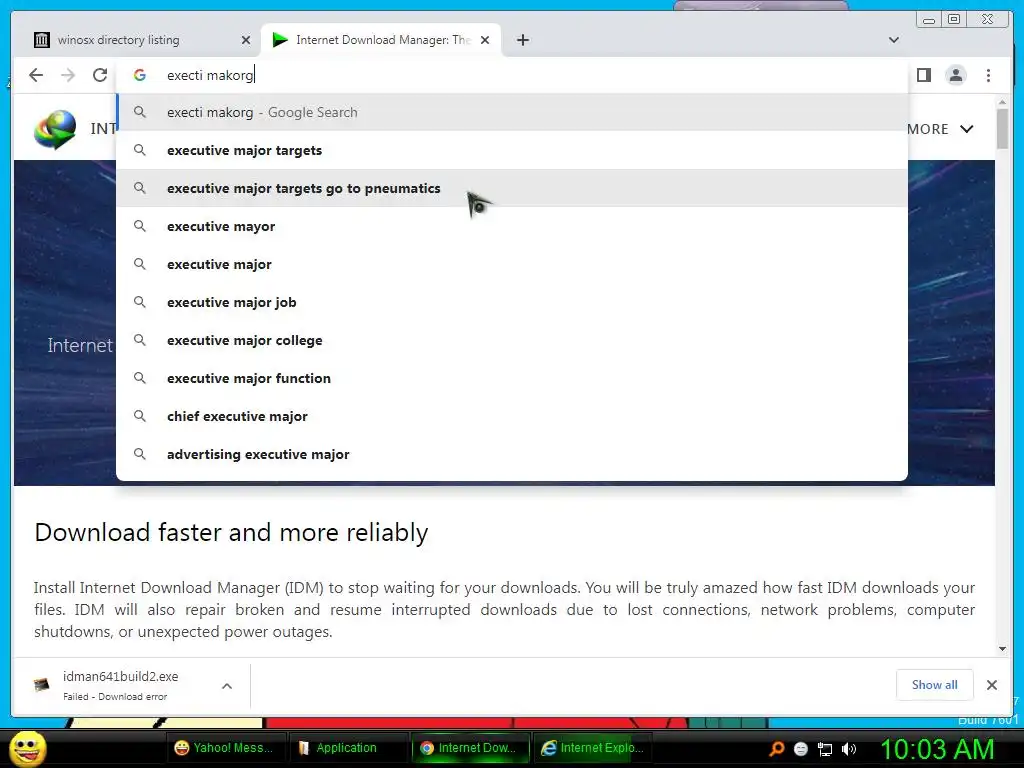Screen dimensions: 1024x768
Task: Select "execti makorg - Google Search" suggestion
Action: click(x=512, y=112)
